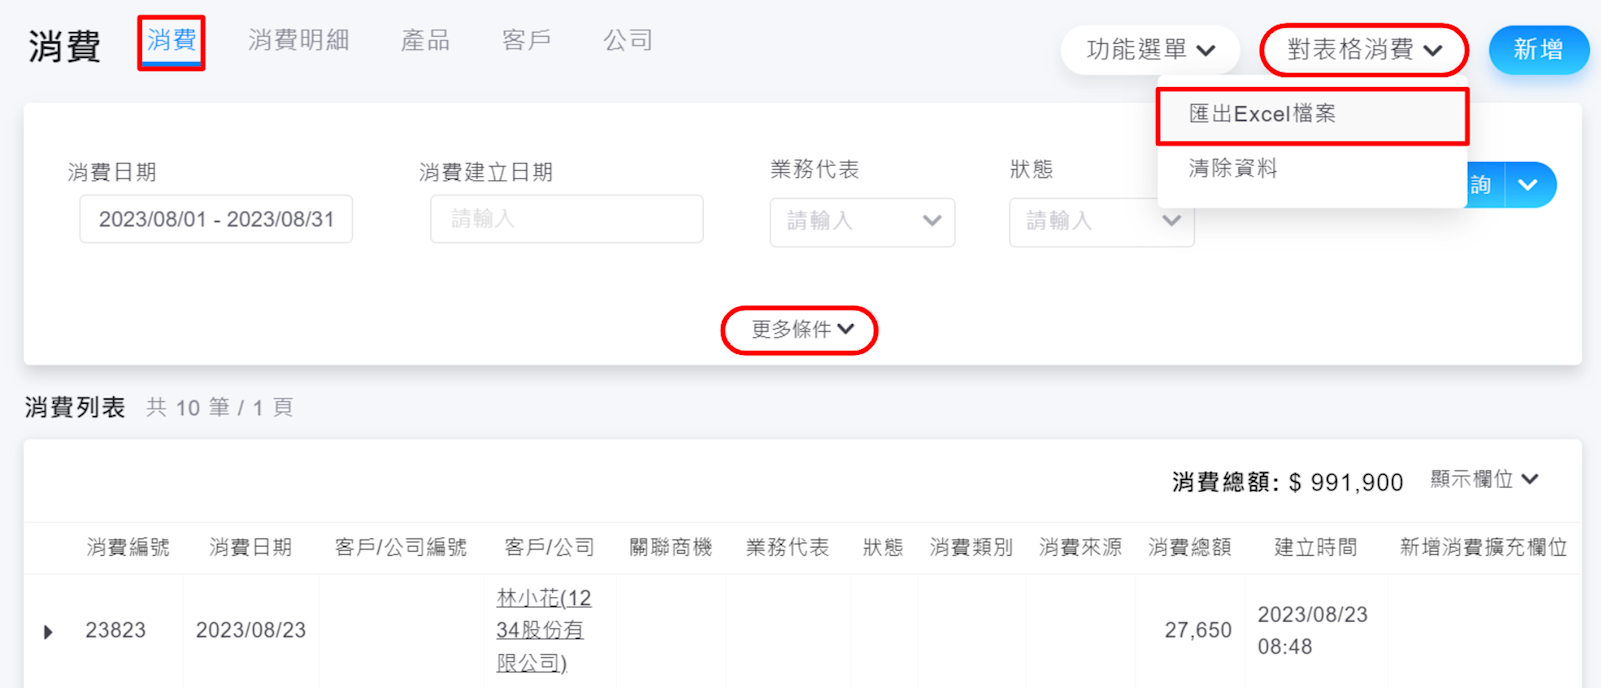Click the arrow beside the blue query button
1601x688 pixels.
pyautogui.click(x=1529, y=185)
